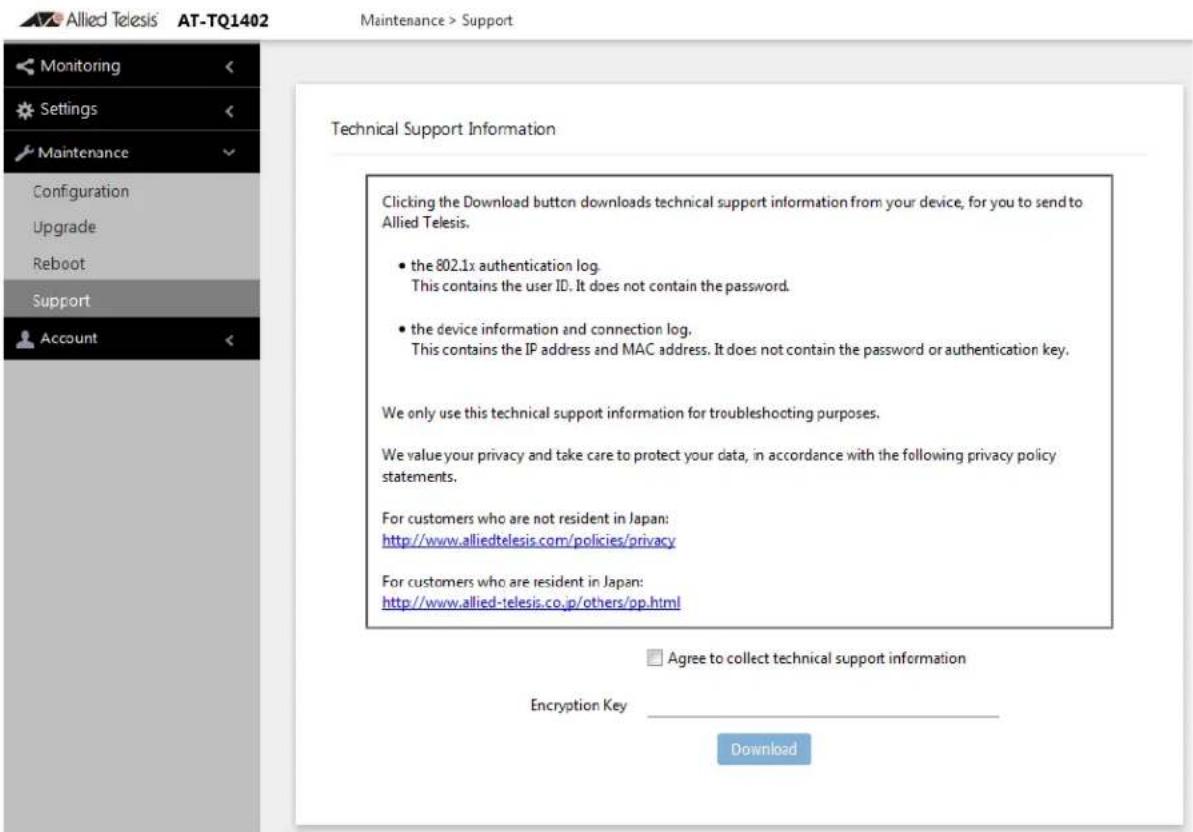The width and height of the screenshot is (1193, 832).
Task: Click the Account person icon
Action: pyautogui.click(x=24, y=339)
